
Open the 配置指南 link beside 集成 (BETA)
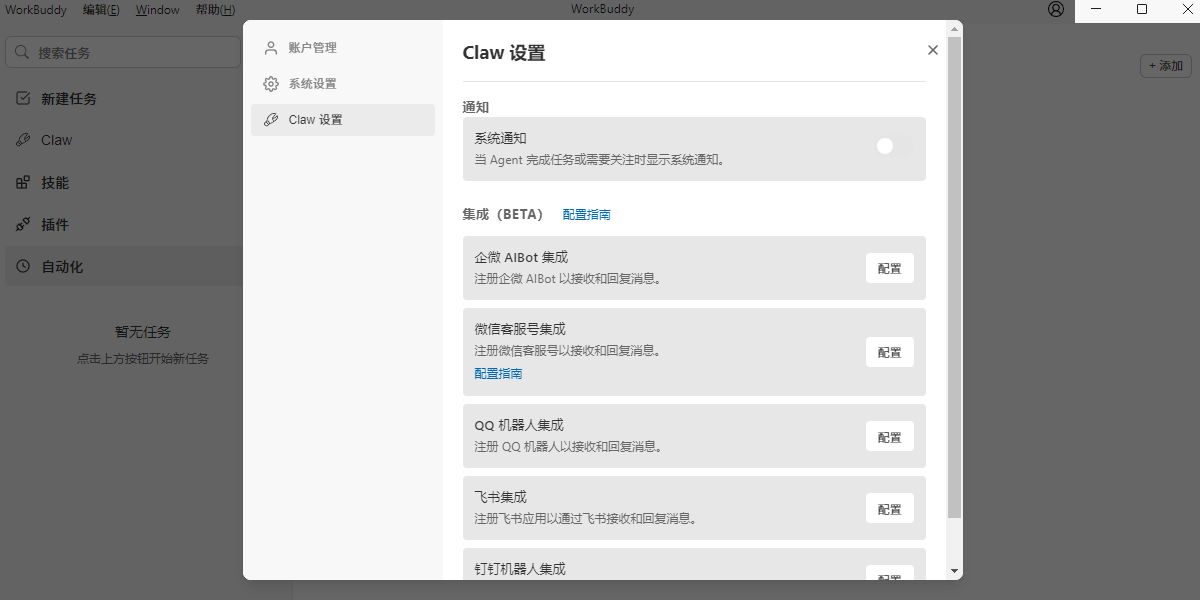click(586, 214)
